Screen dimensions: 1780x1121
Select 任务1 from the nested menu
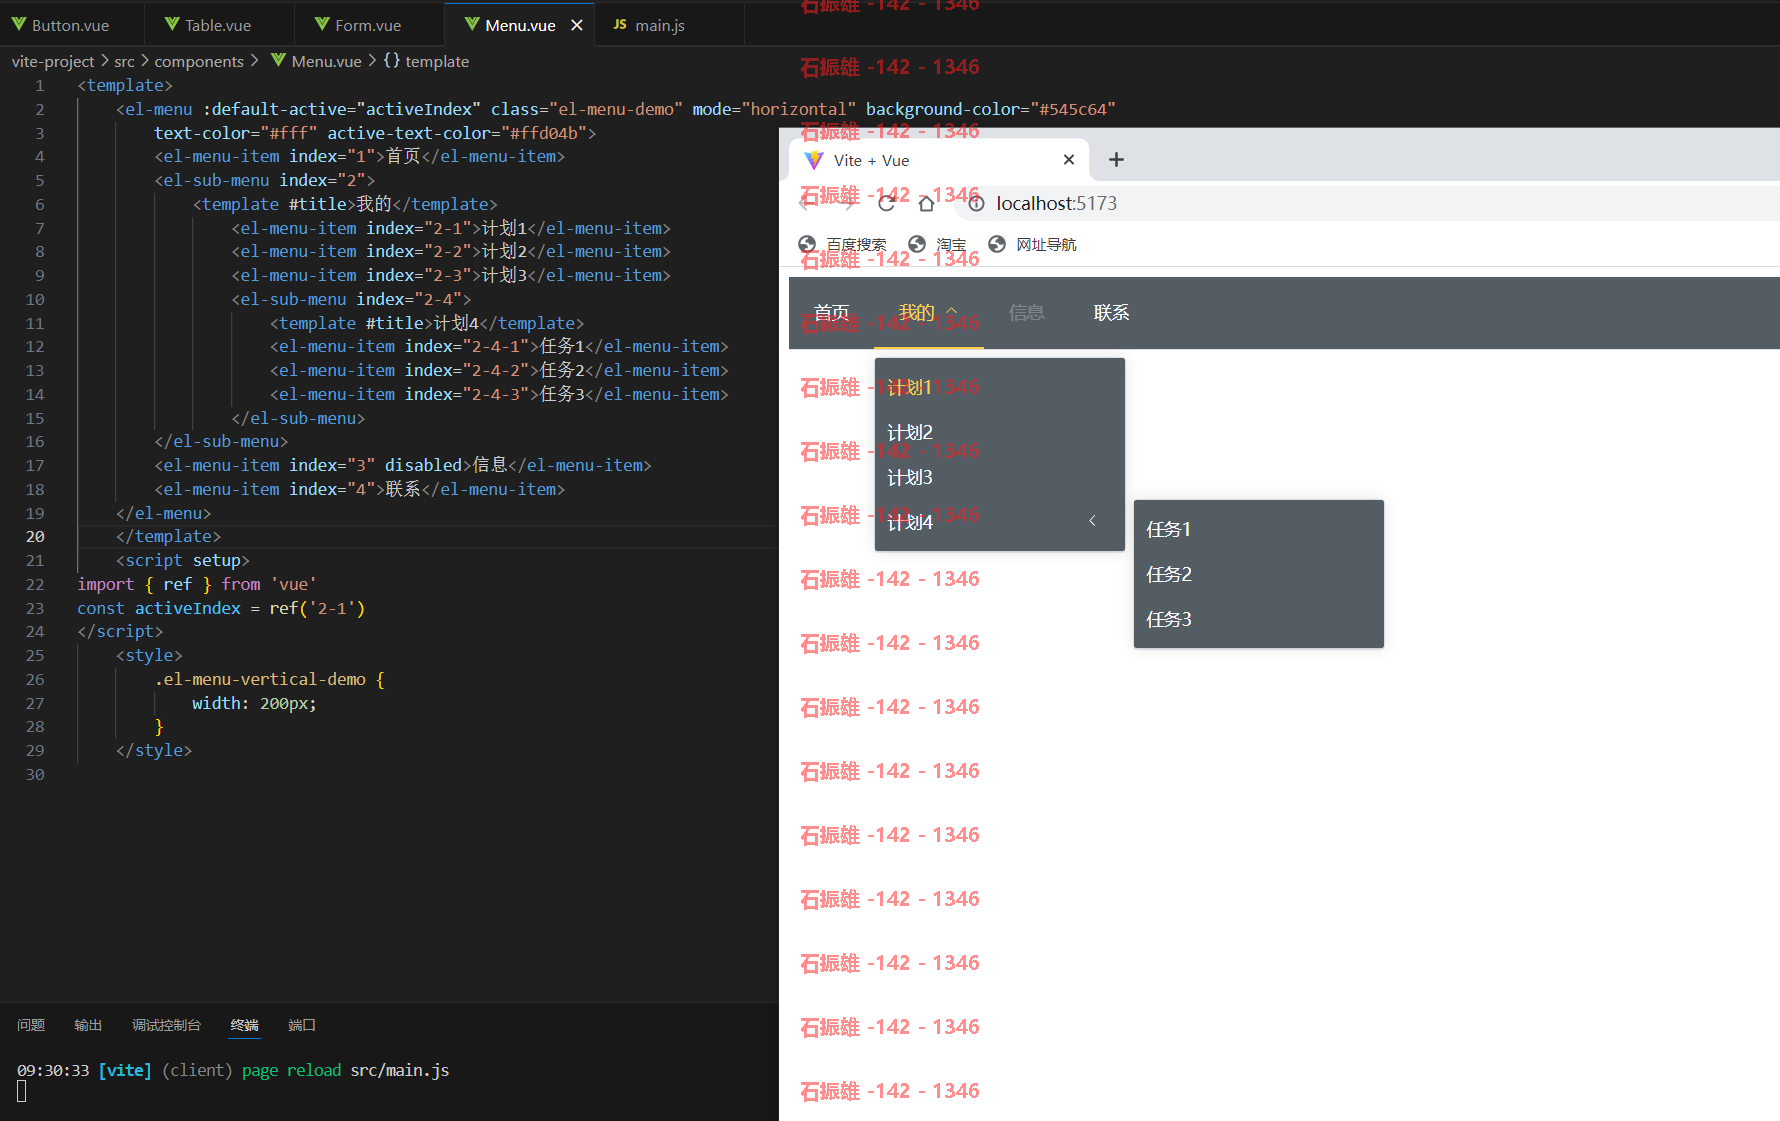[x=1259, y=529]
